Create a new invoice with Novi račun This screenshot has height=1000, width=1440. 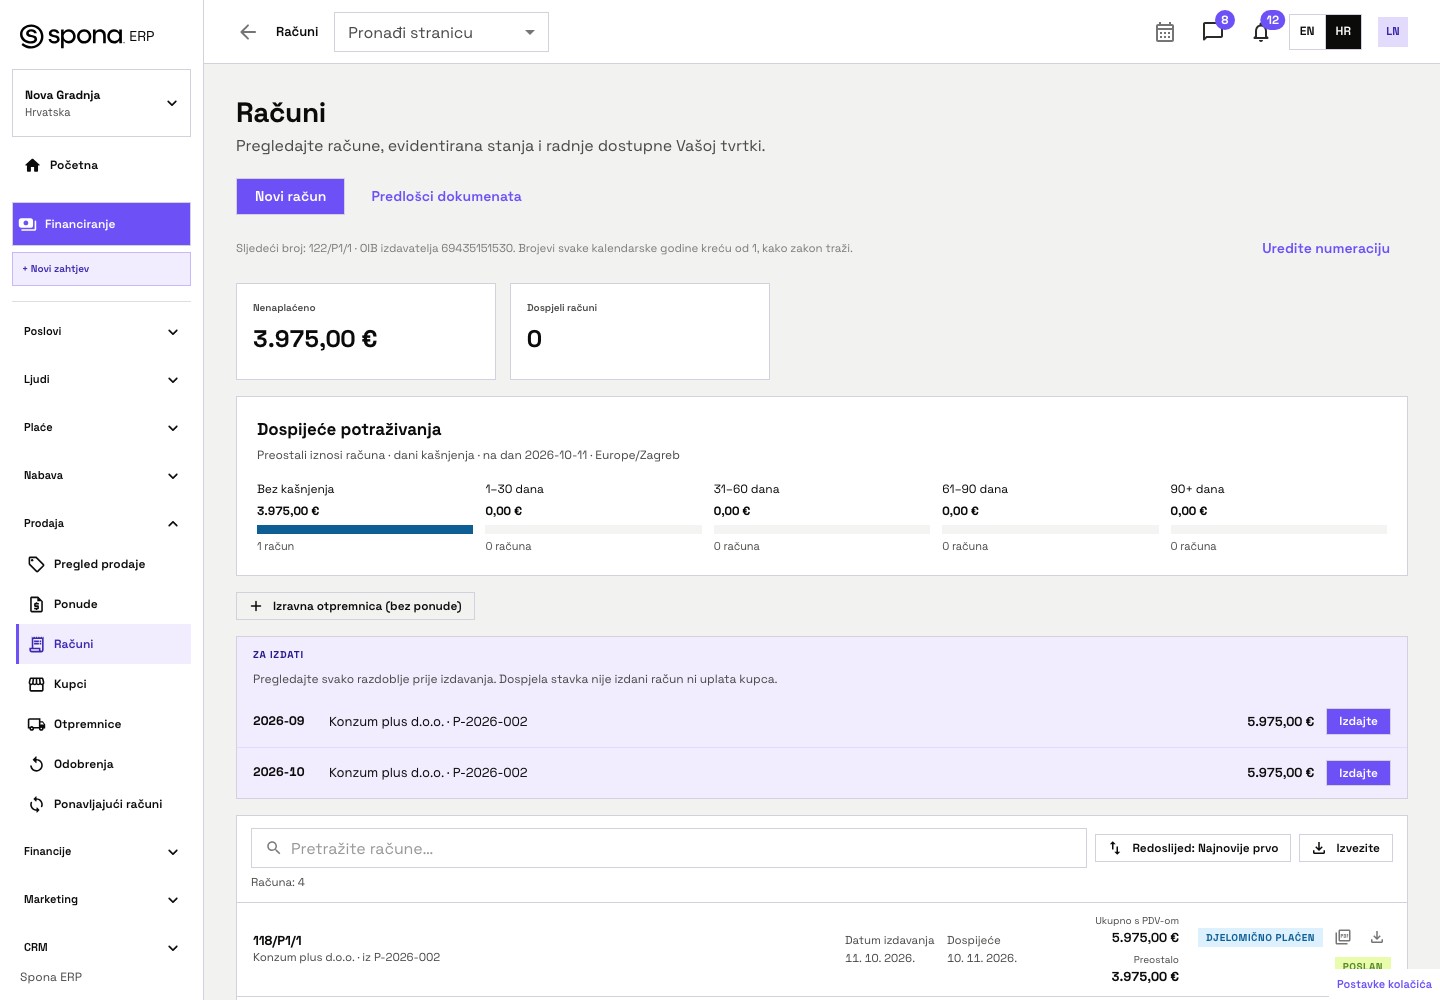coord(290,196)
